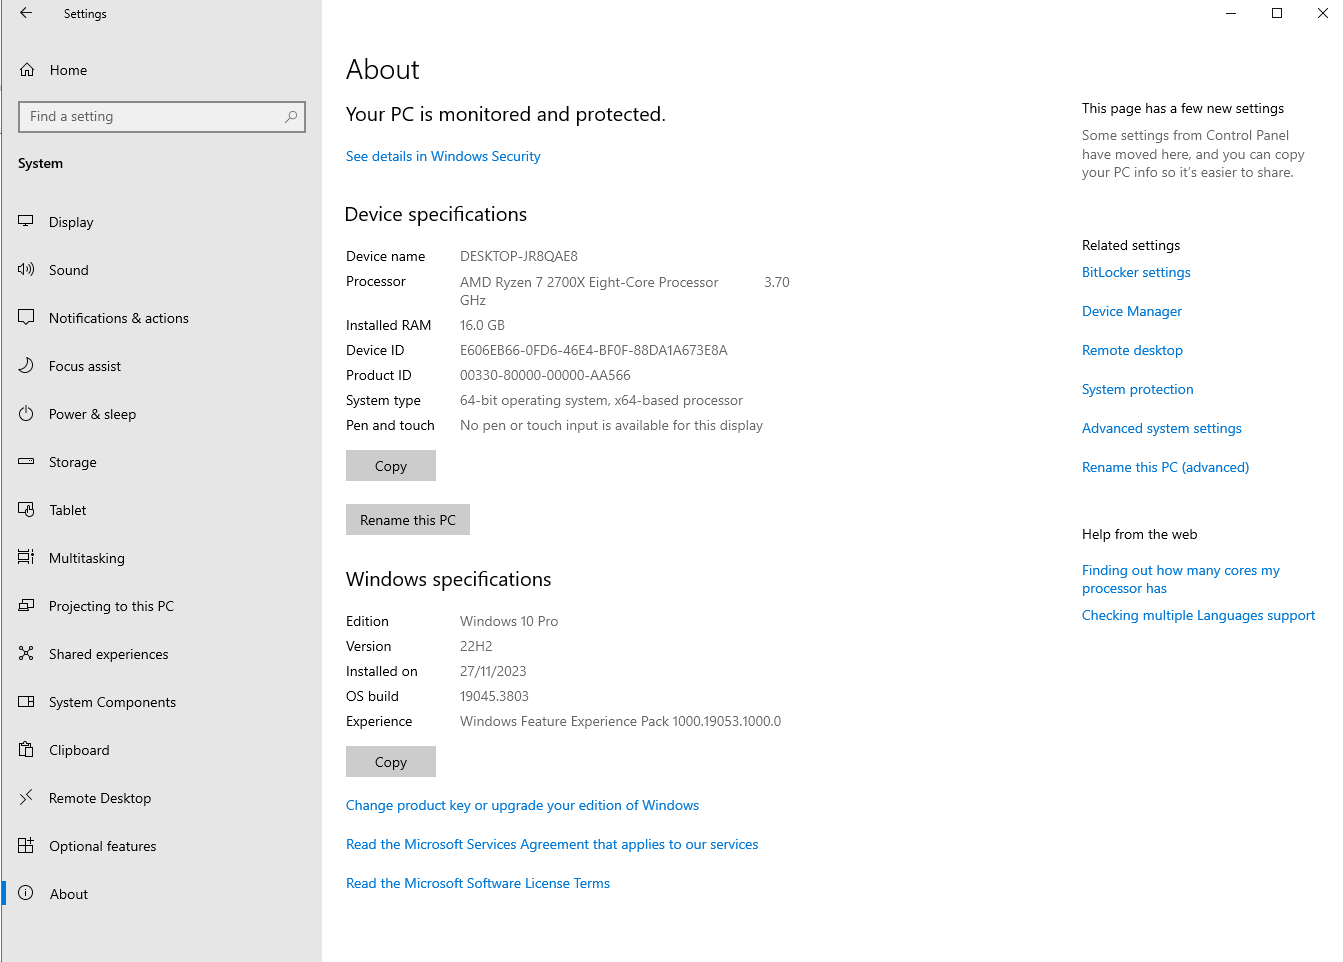
Task: Open BitLocker settings link
Action: click(1136, 272)
